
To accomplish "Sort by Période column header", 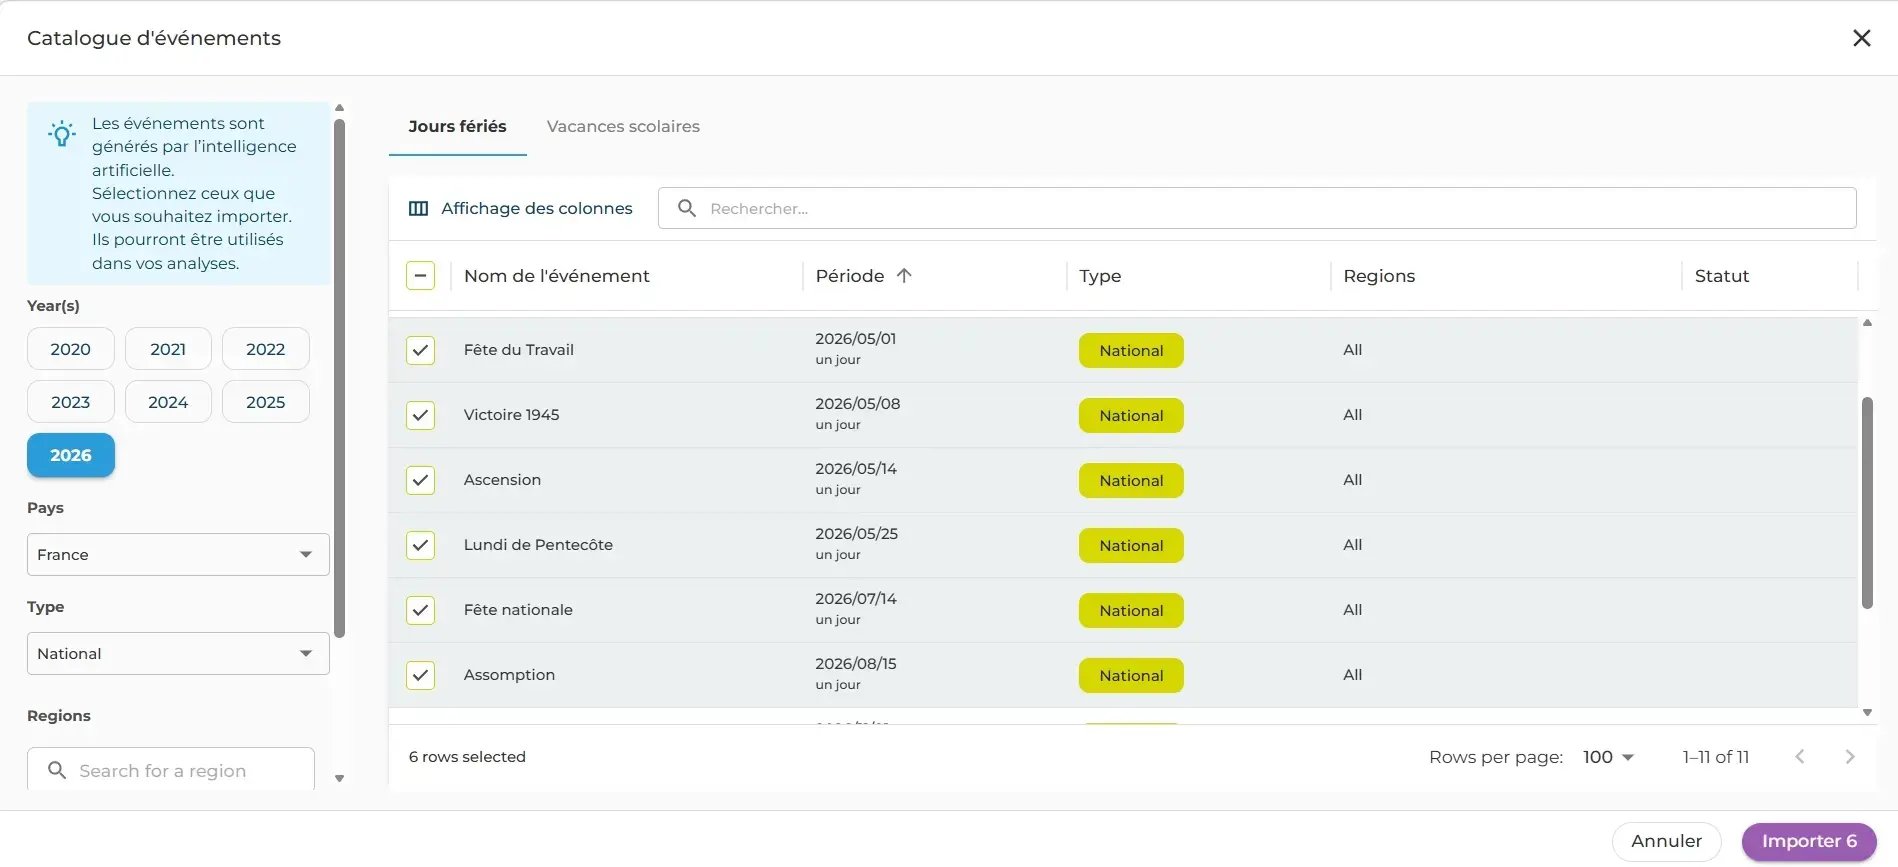I will (849, 276).
